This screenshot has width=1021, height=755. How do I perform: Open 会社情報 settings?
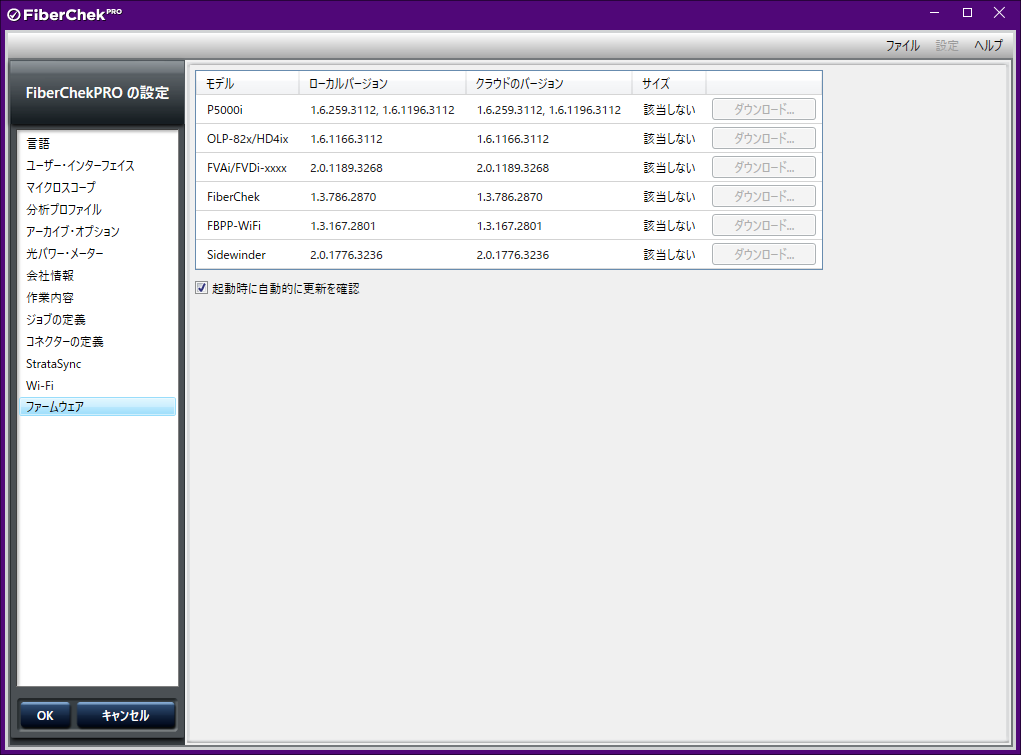98,276
